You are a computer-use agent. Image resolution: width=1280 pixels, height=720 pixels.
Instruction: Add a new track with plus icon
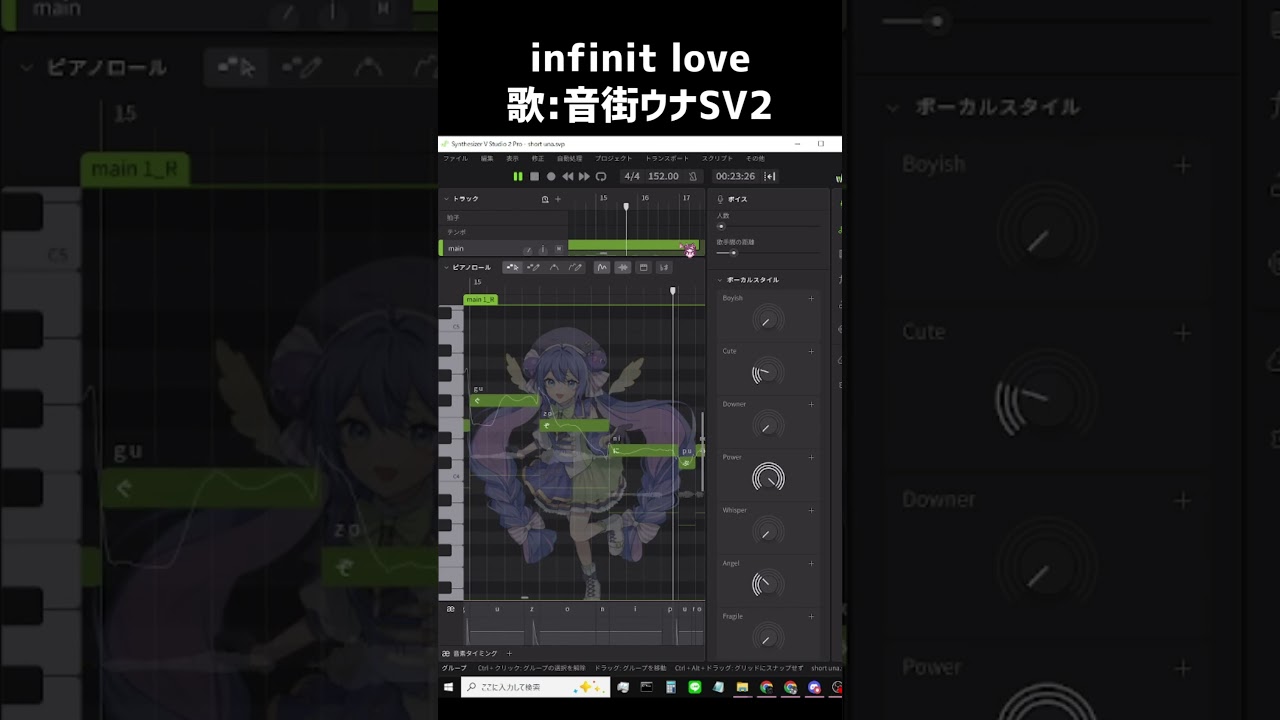(x=558, y=199)
